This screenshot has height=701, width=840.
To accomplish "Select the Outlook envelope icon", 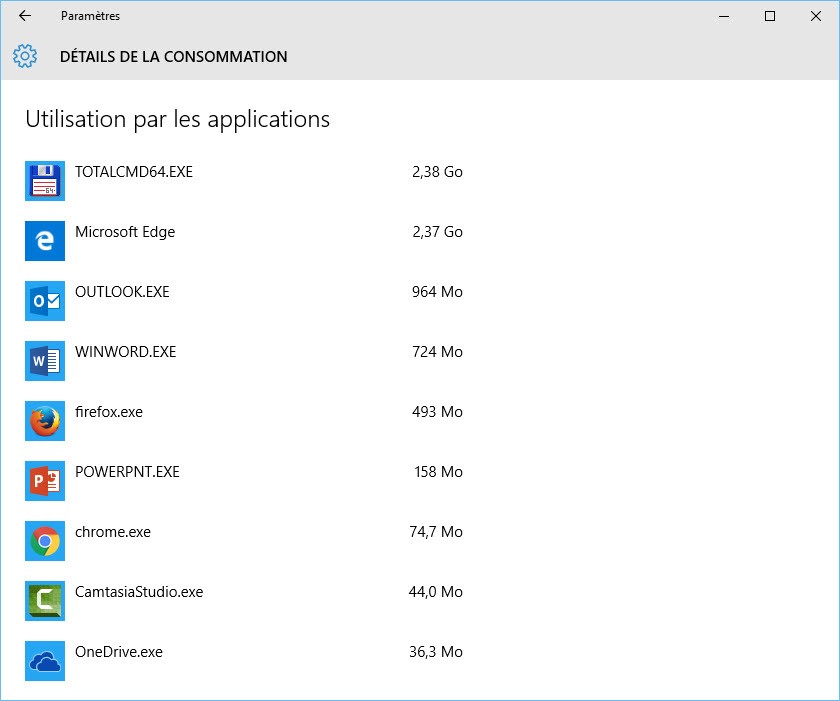I will click(44, 301).
